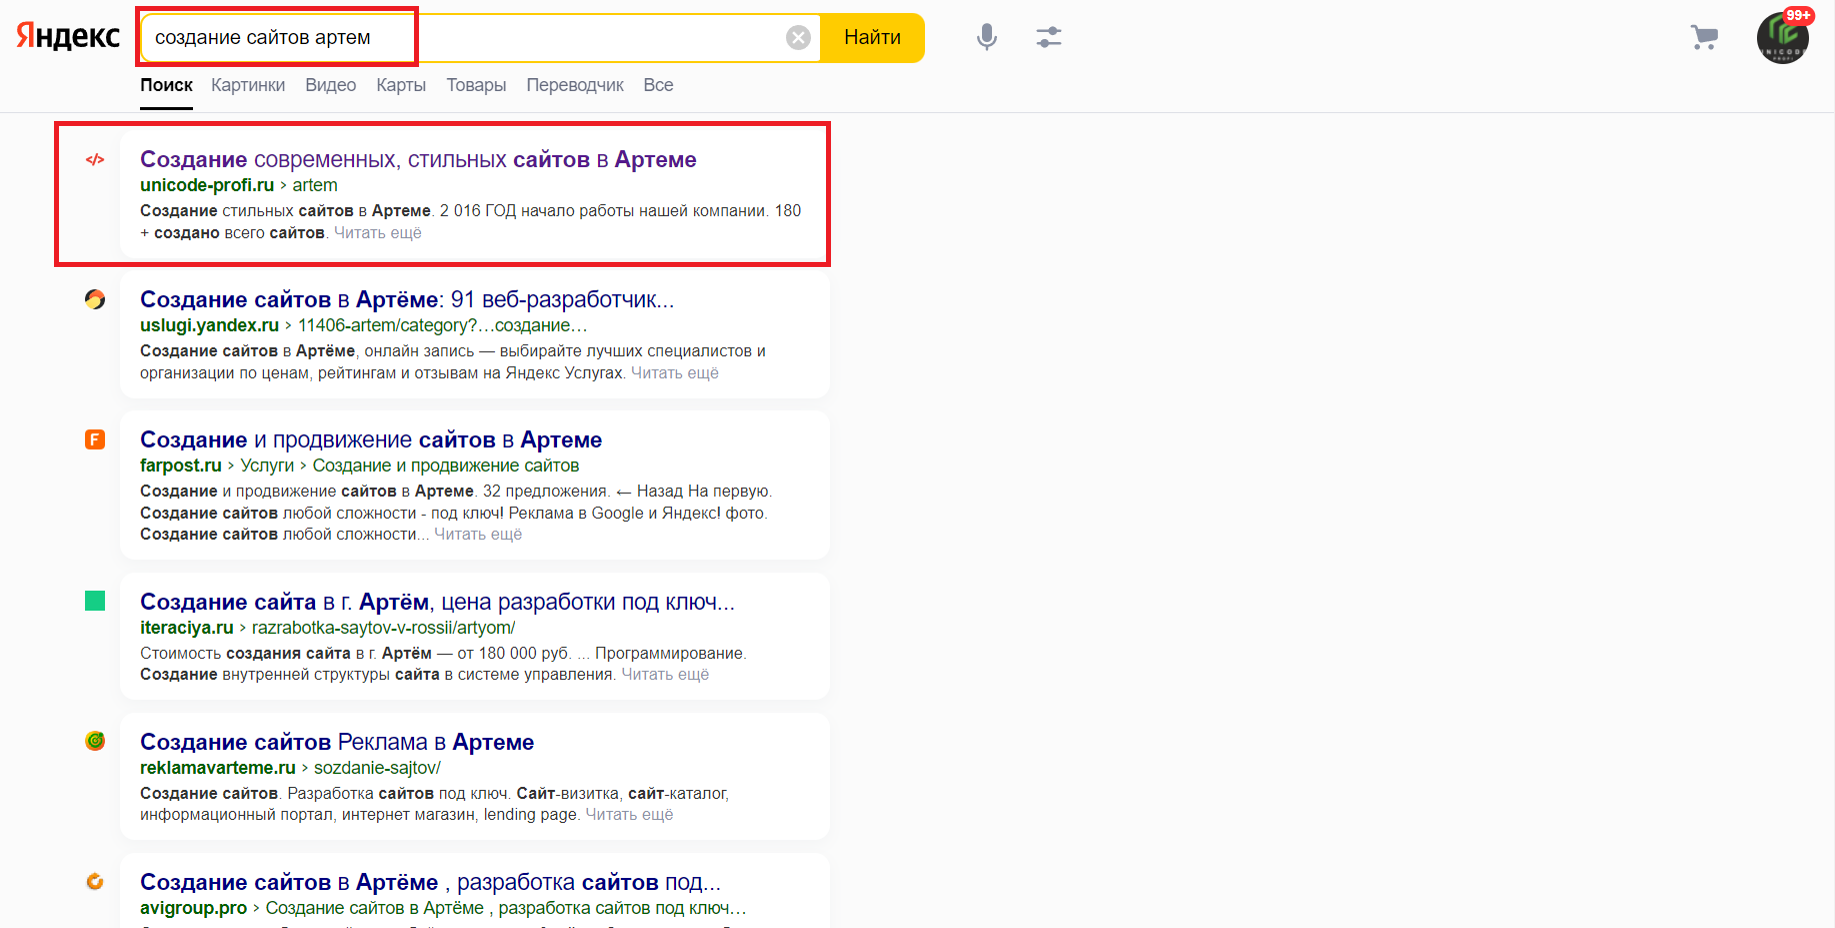Click the uslugi.yandex.ru favicon
Viewport: 1835px width, 928px height.
[95, 299]
